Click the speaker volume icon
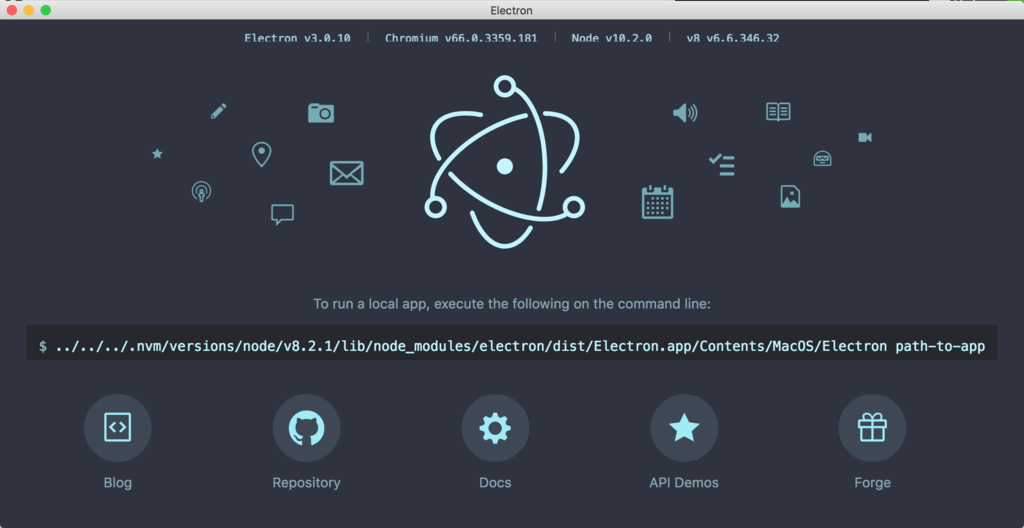Viewport: 1024px width, 528px height. click(685, 113)
